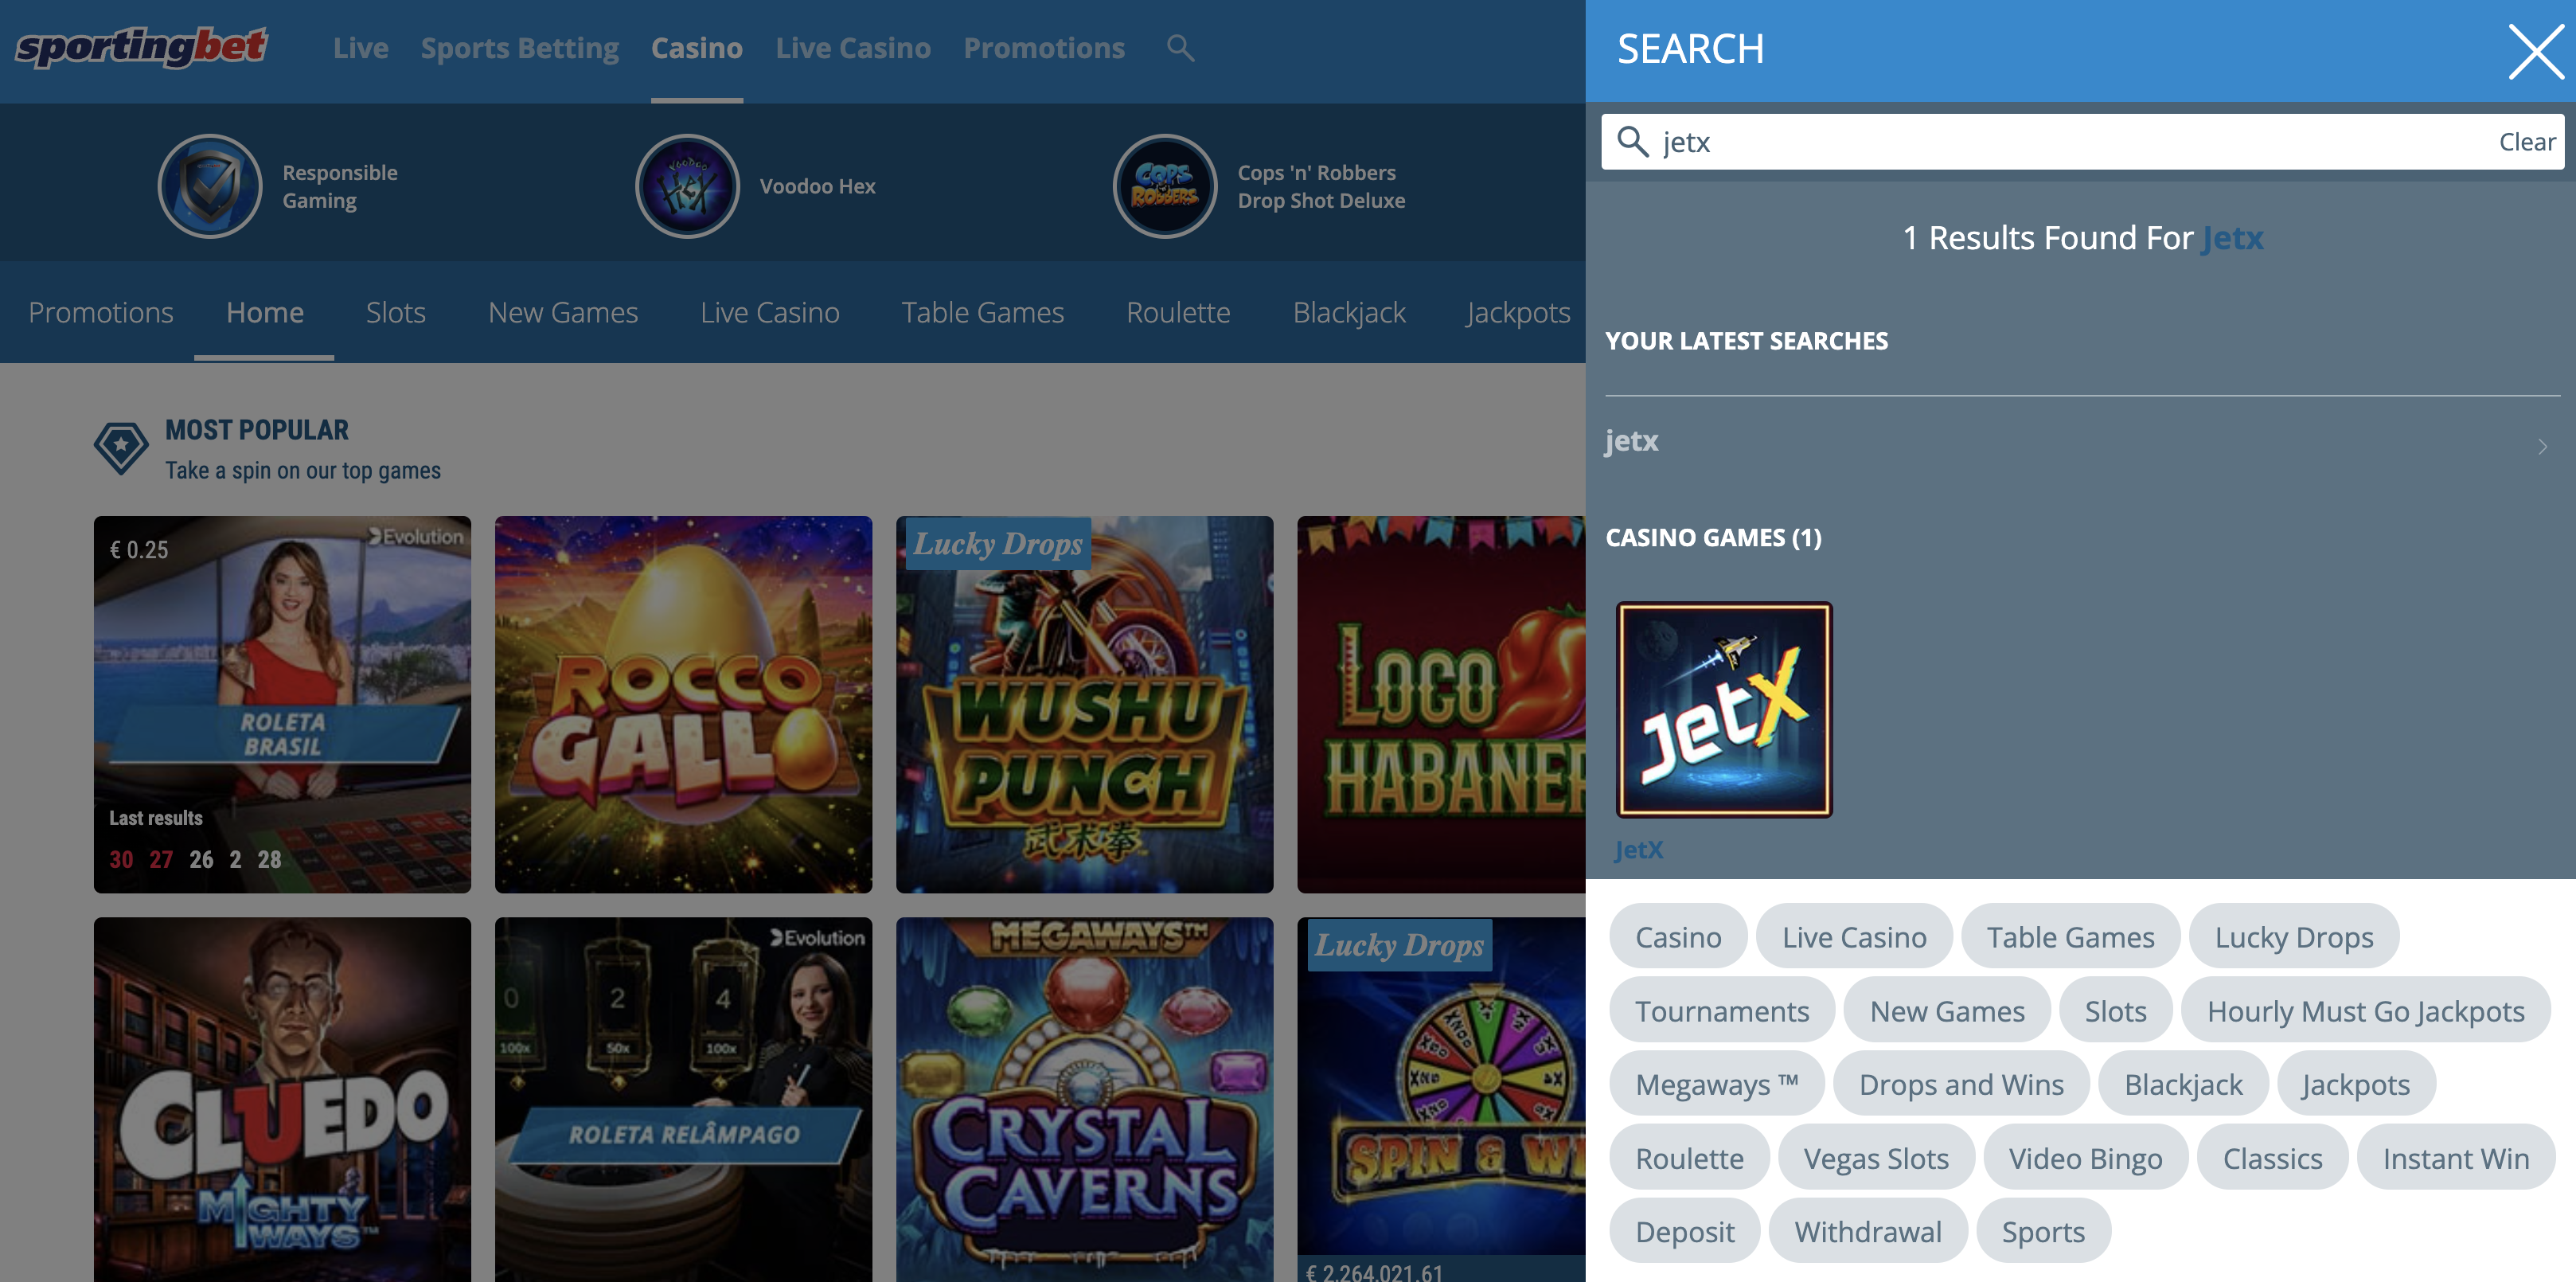Switch to the Slots tab
2576x1282 pixels.
pos(395,313)
